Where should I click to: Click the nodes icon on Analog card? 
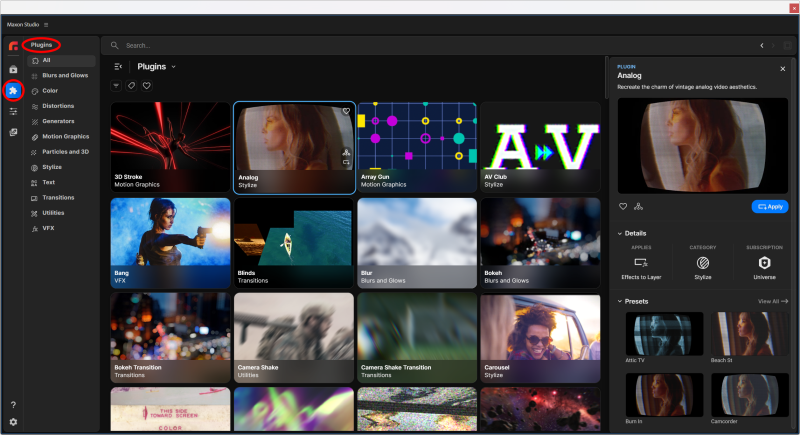point(346,152)
